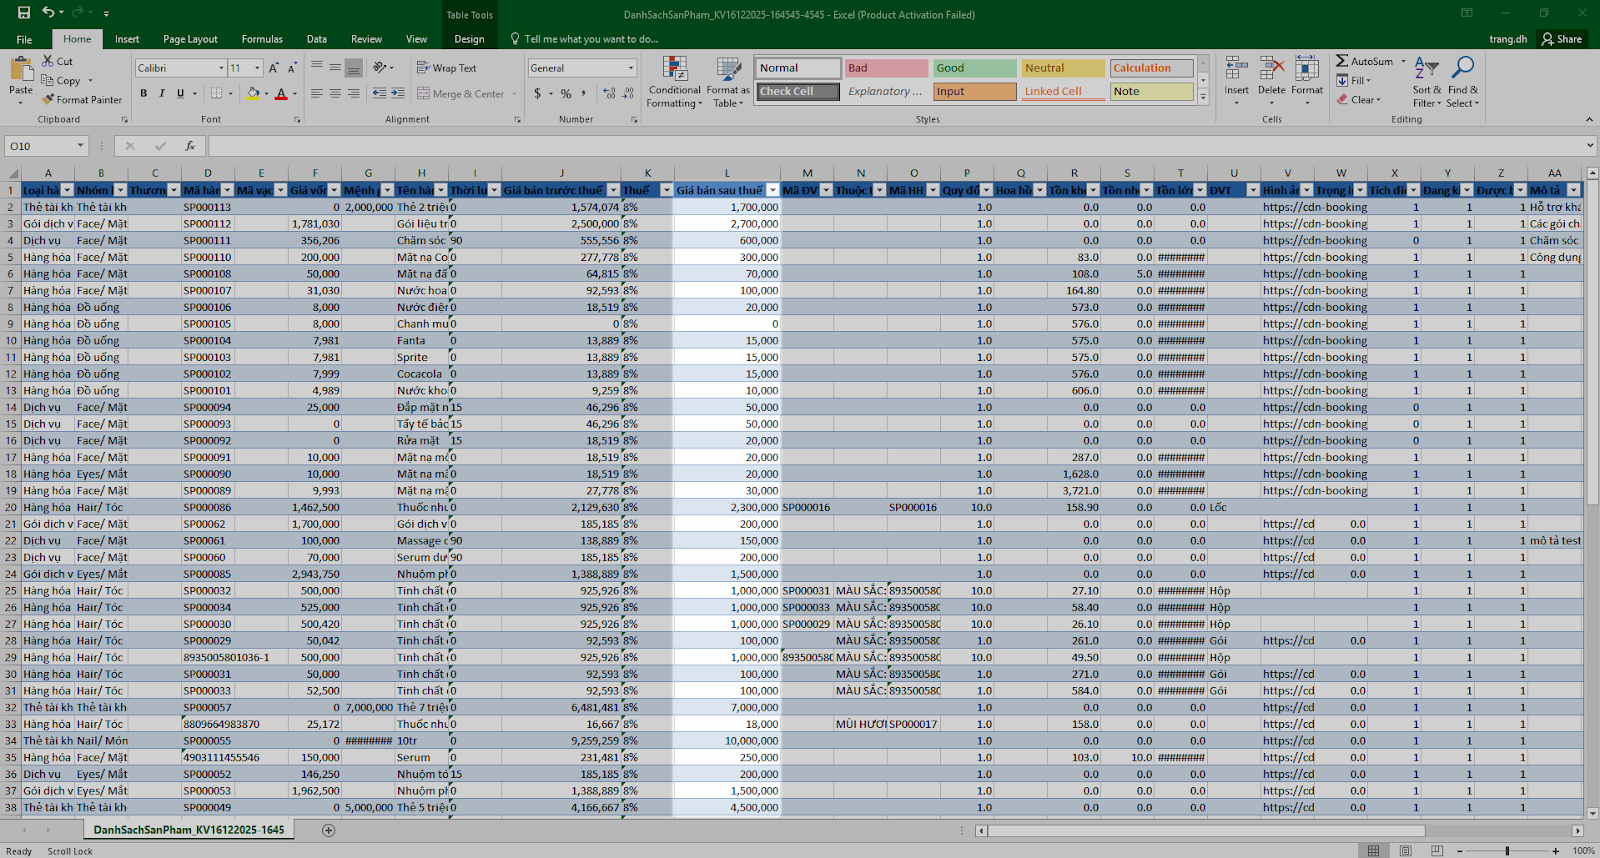This screenshot has width=1600, height=858.
Task: Toggle top vertical alignment
Action: pos(317,68)
